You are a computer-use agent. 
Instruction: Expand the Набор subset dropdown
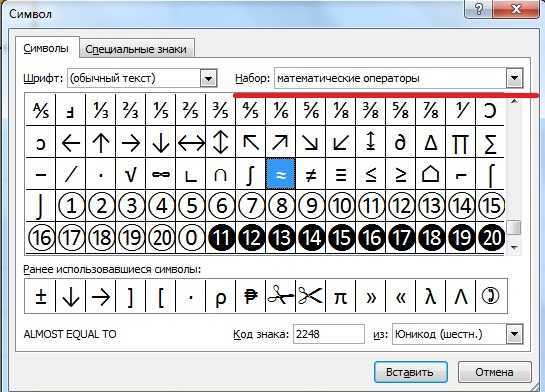pos(514,78)
